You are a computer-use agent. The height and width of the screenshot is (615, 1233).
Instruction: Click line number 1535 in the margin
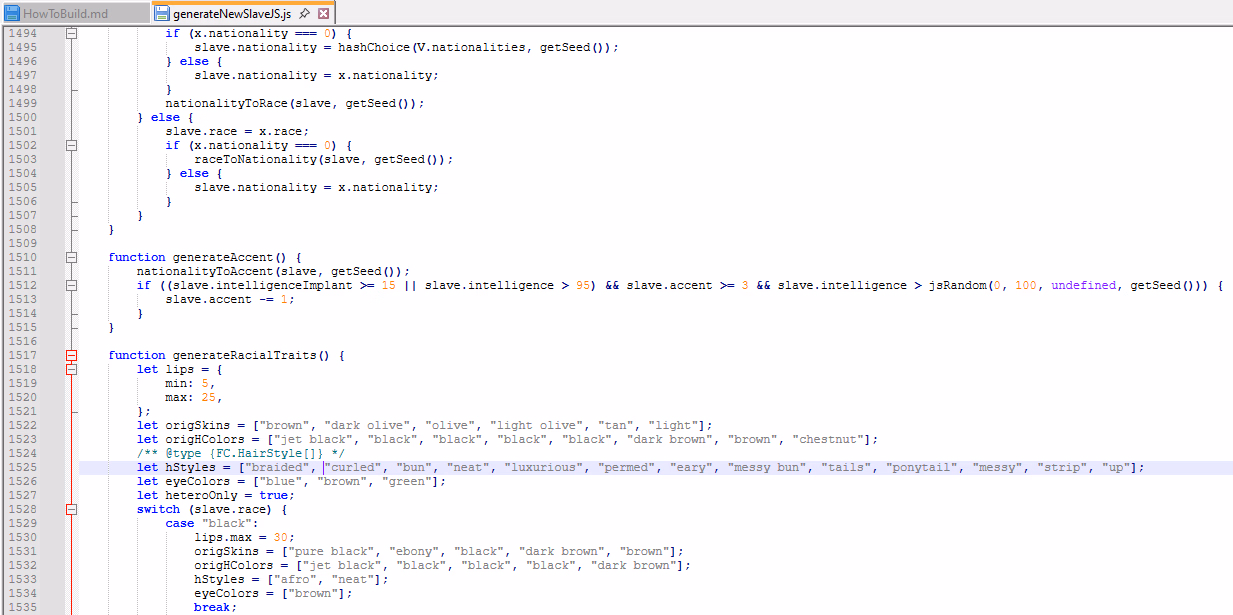pos(21,607)
